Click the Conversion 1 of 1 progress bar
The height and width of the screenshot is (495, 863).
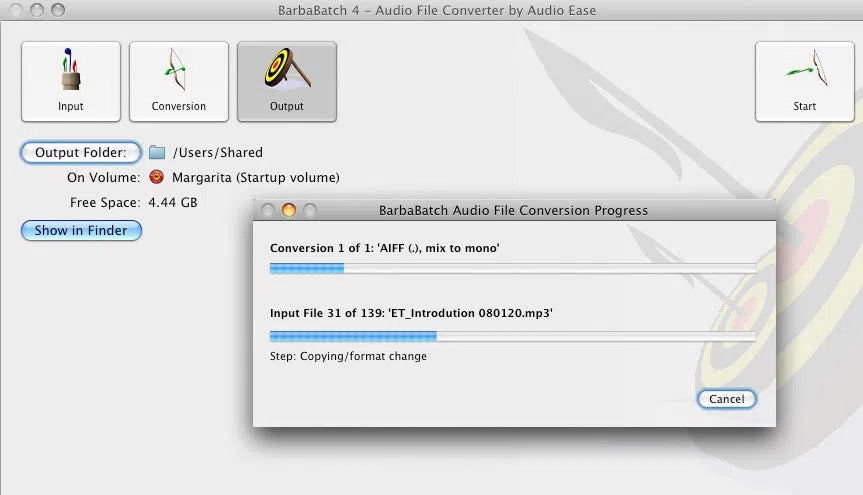513,268
